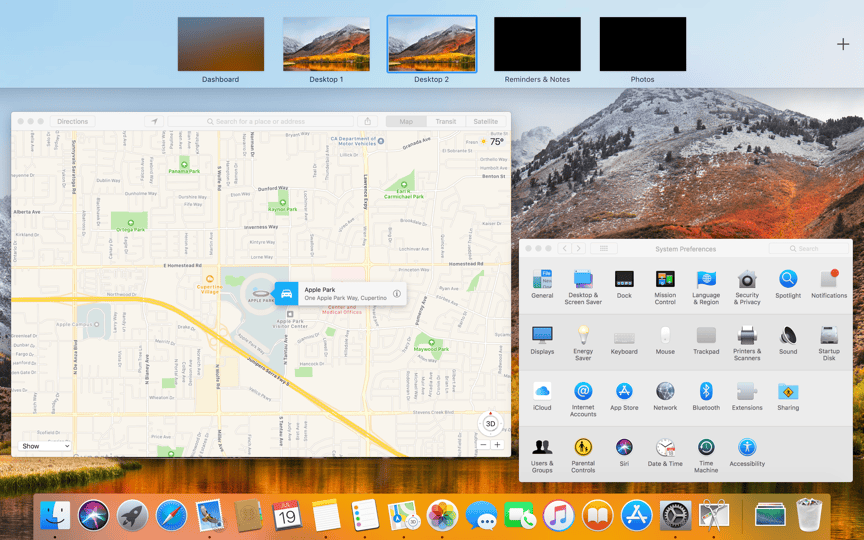Open Bluetooth preferences pane
864x540 pixels.
pos(706,396)
